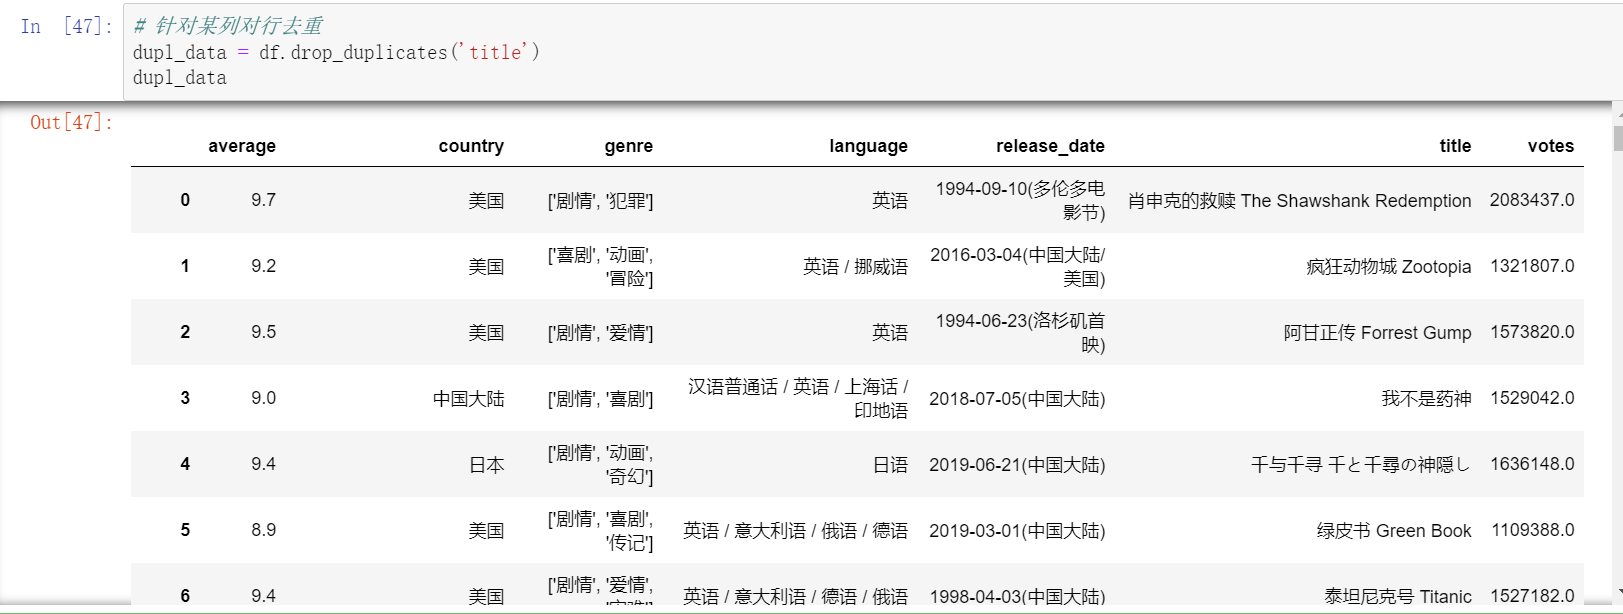The height and width of the screenshot is (614, 1623).
Task: Click genre cell ['剧情', '动画', '奇幻']
Action: coord(600,465)
